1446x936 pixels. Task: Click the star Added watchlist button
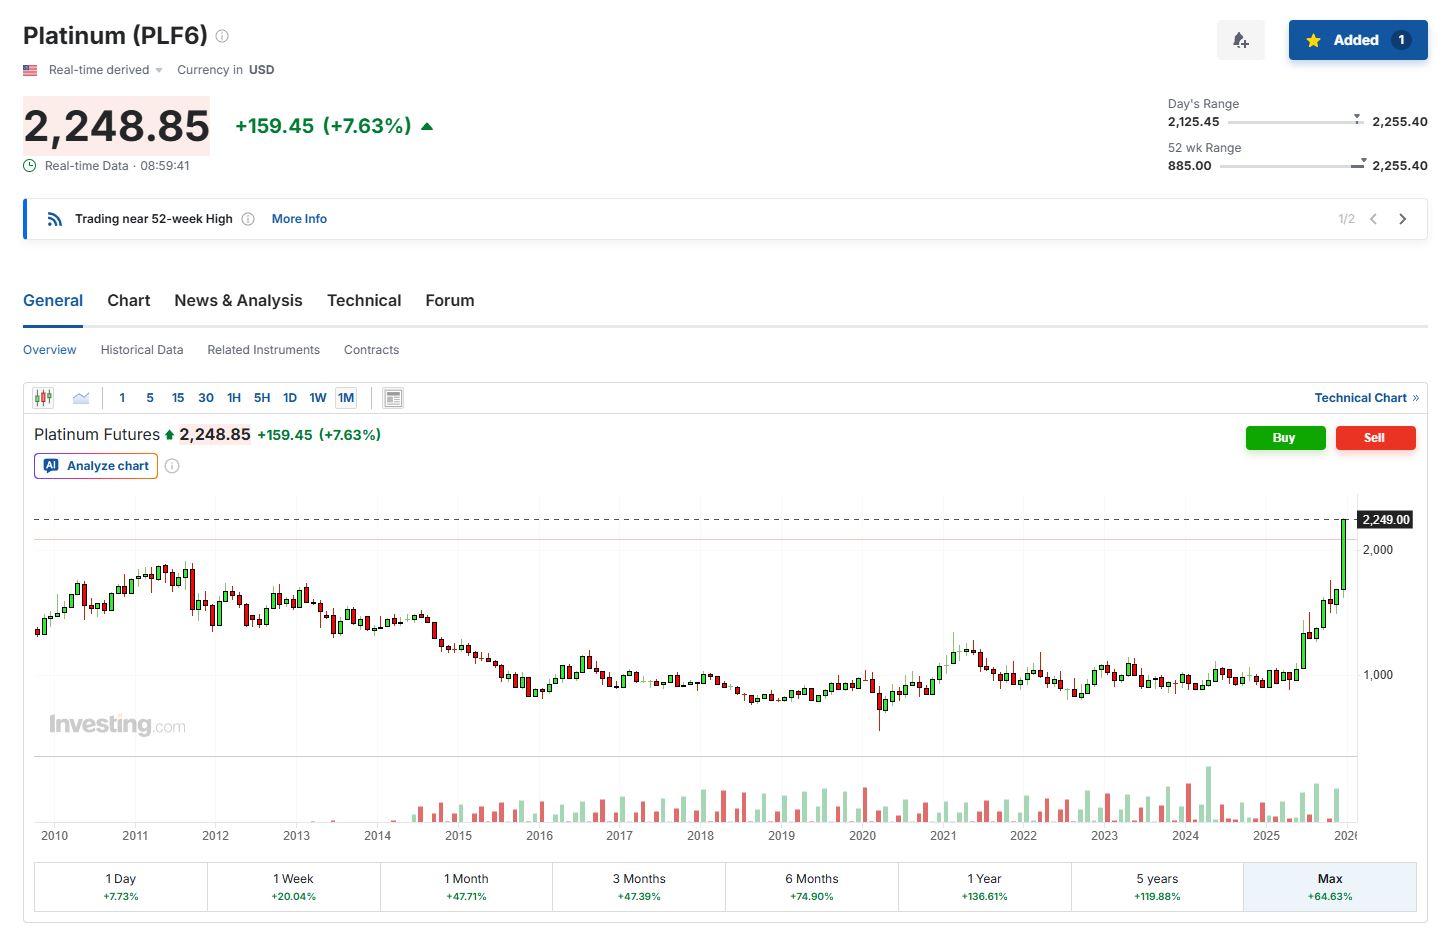pyautogui.click(x=1358, y=40)
